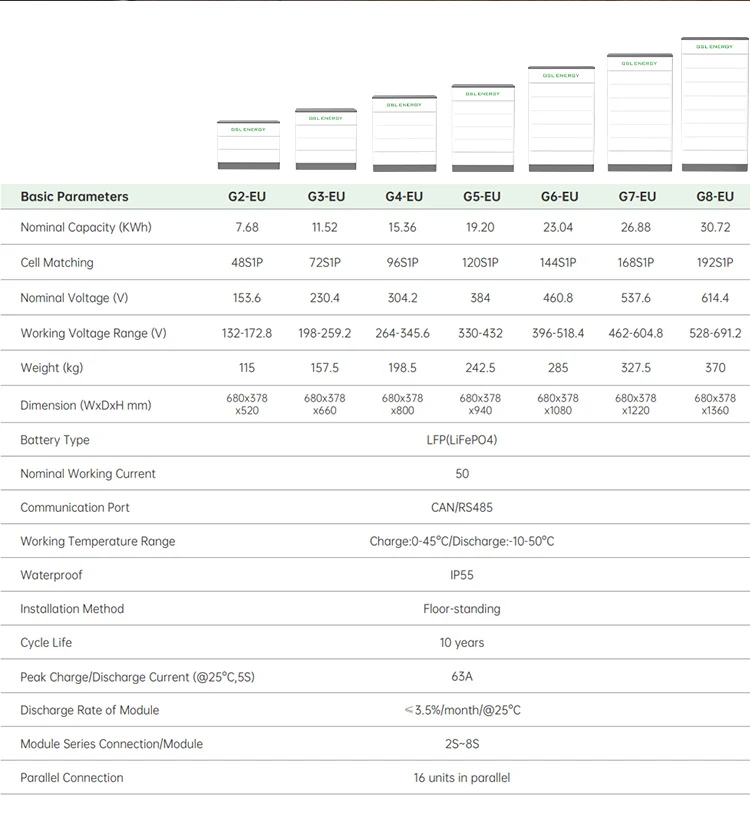Click the G6-EU battery tower picture
750x836 pixels.
[x=561, y=118]
